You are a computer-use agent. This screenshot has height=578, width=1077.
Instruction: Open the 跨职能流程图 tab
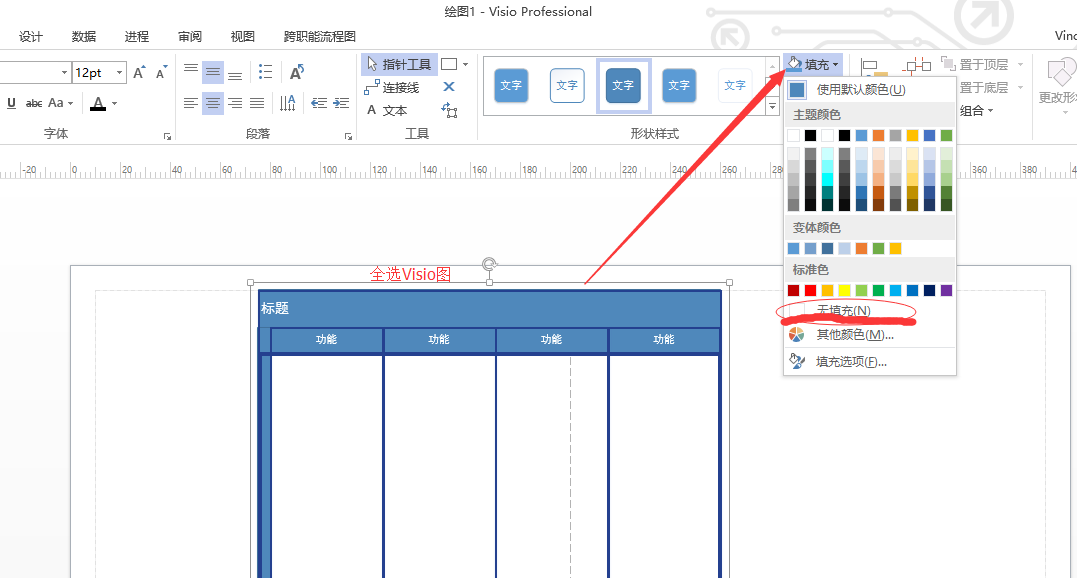tap(319, 36)
